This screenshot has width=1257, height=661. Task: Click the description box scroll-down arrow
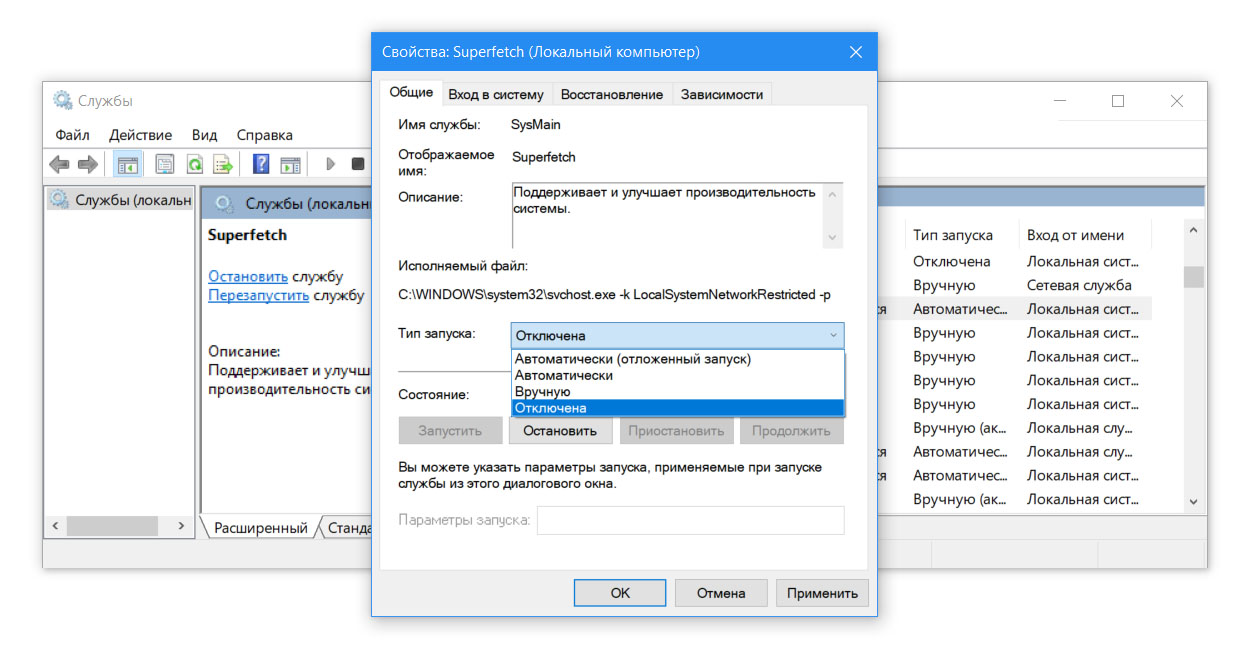832,238
